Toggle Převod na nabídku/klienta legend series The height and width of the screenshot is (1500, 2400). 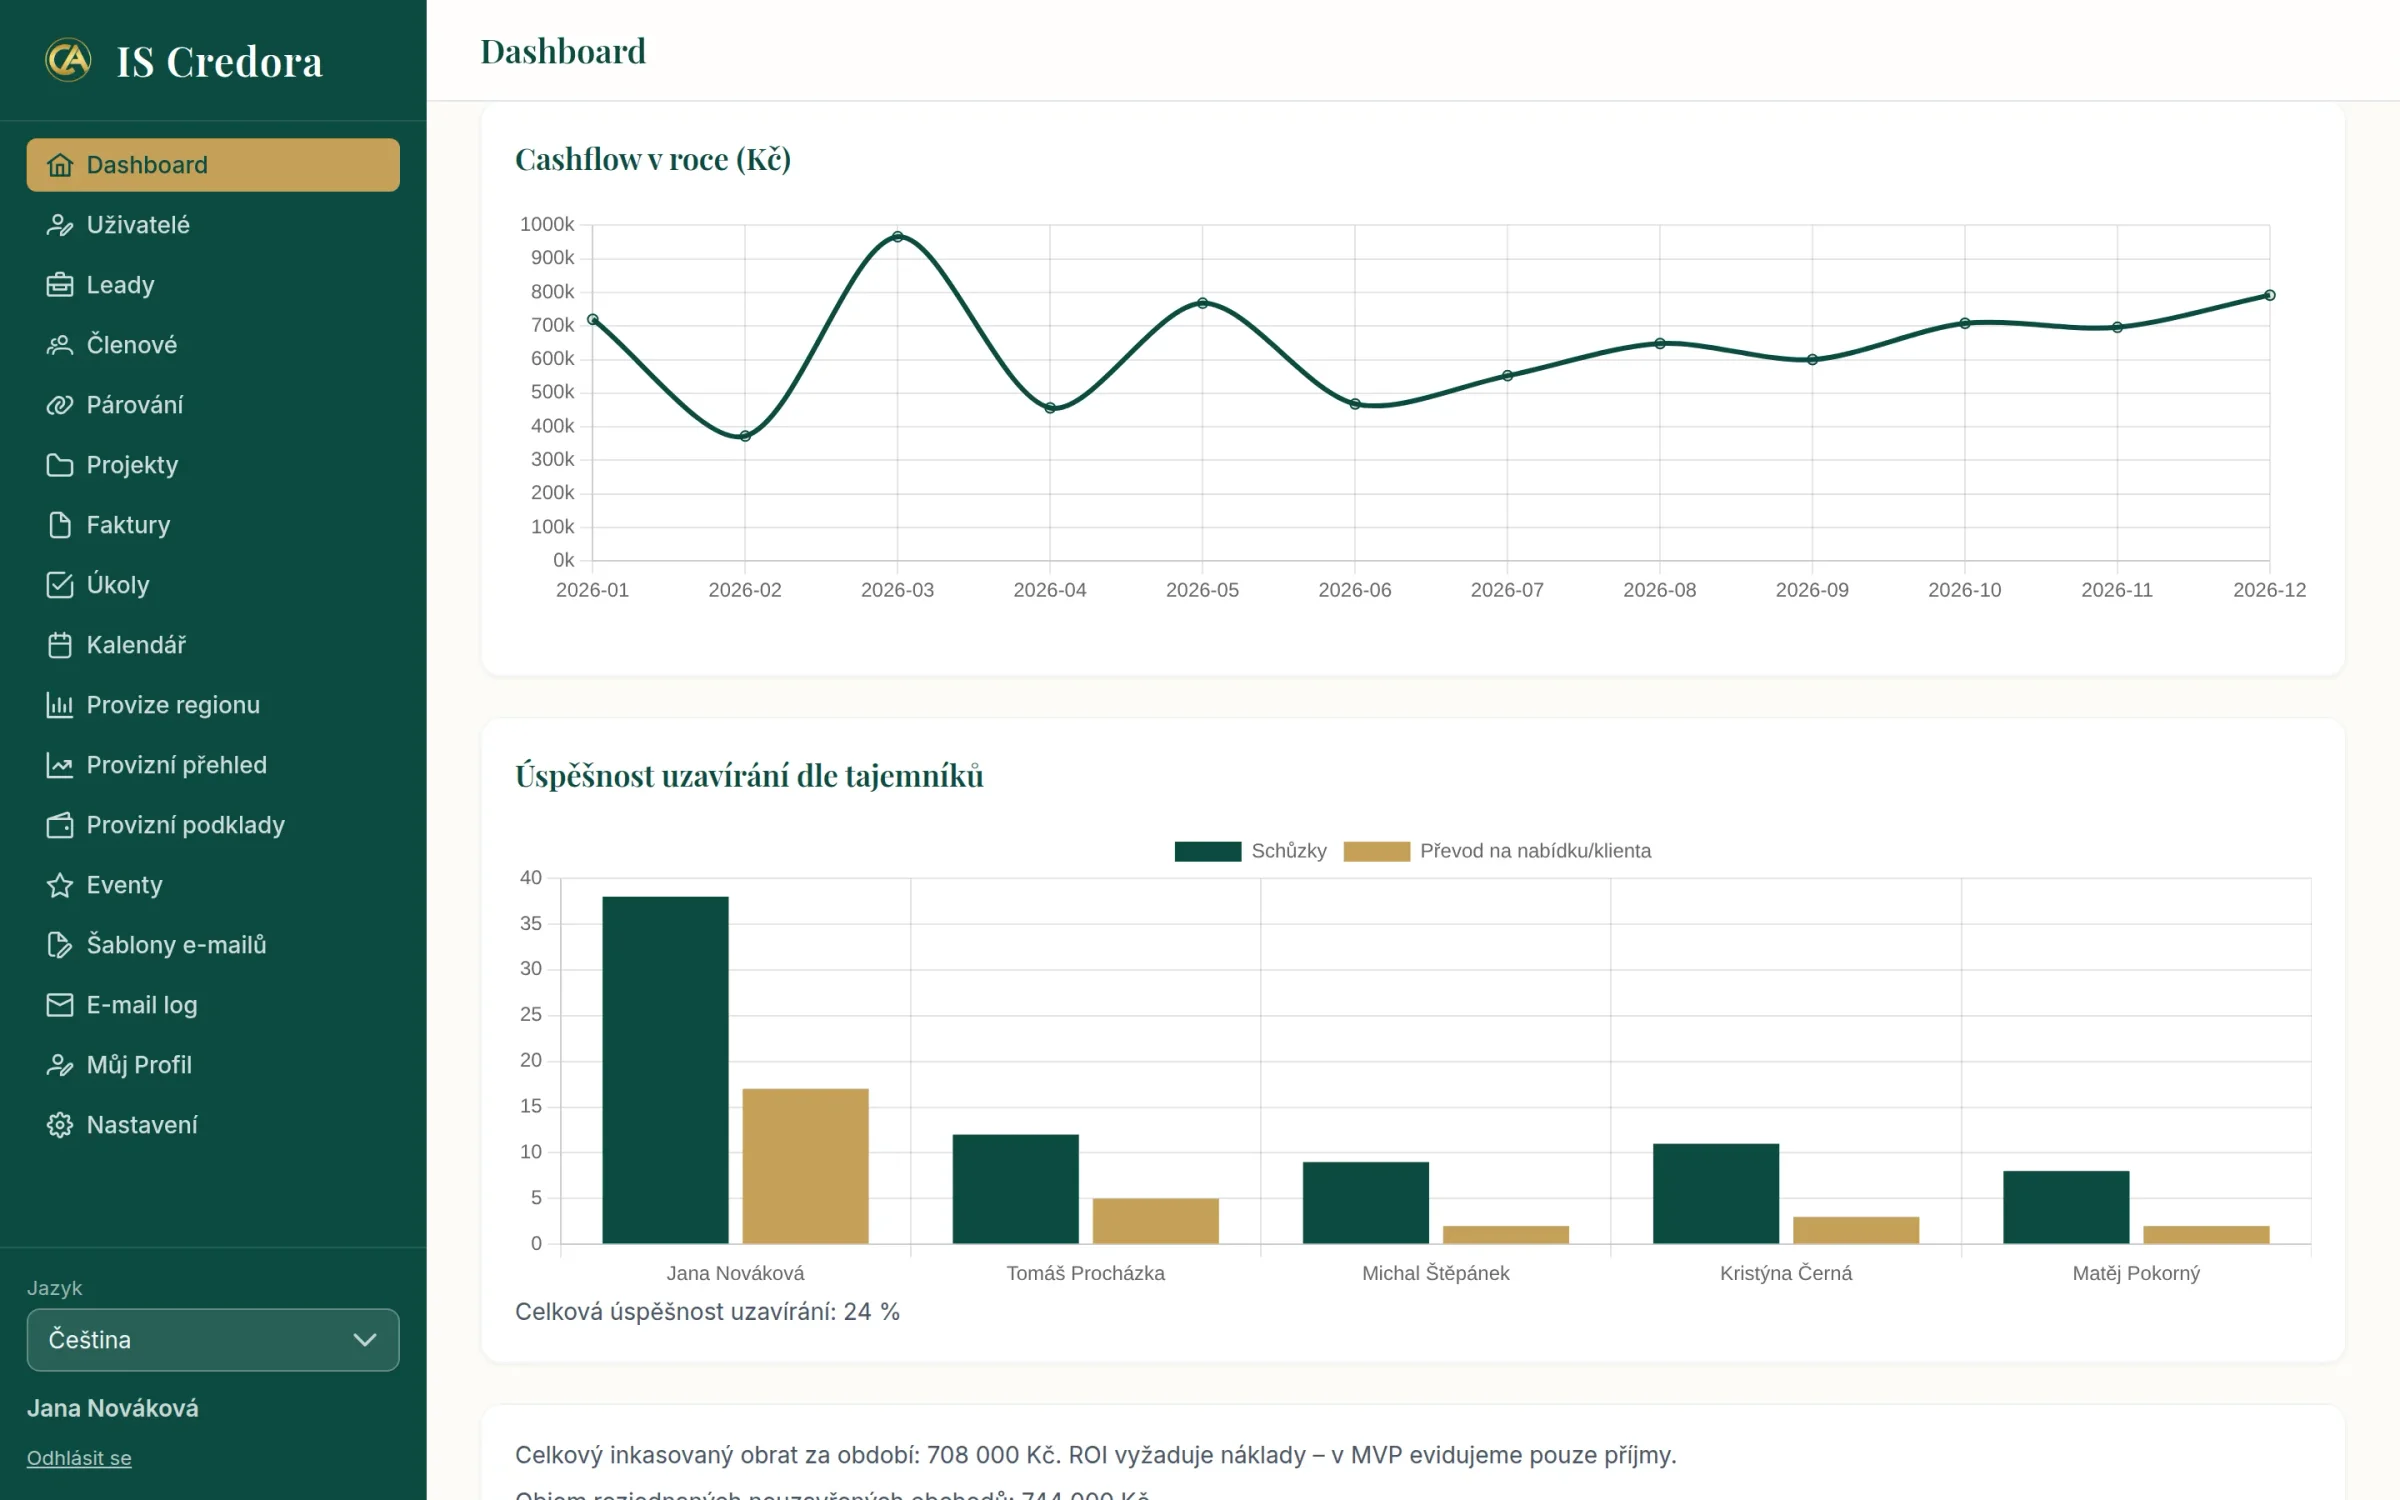1497,851
